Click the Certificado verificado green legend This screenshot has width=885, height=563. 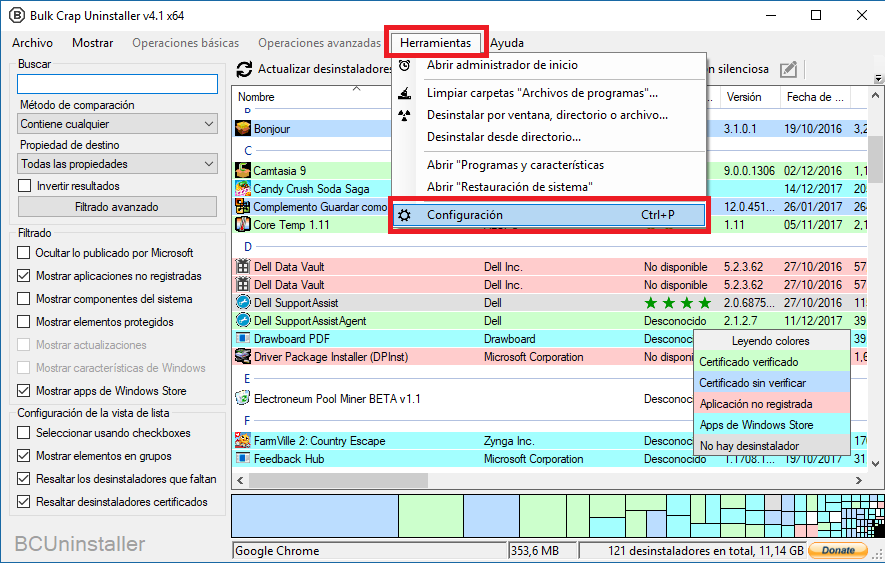pyautogui.click(x=772, y=362)
